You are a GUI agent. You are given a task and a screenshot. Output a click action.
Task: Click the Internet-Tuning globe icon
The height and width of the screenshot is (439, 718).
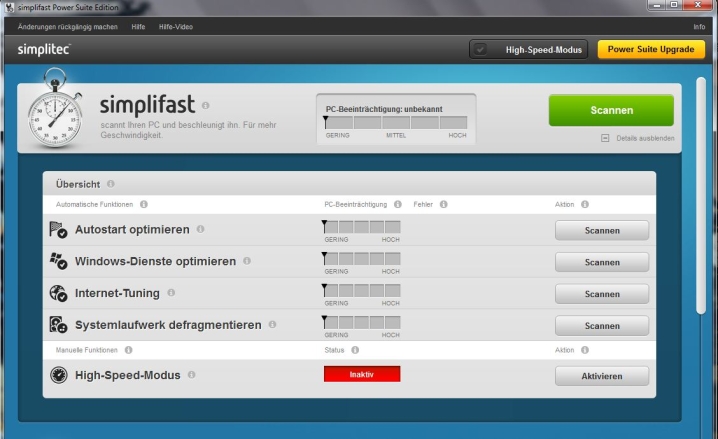pyautogui.click(x=58, y=294)
